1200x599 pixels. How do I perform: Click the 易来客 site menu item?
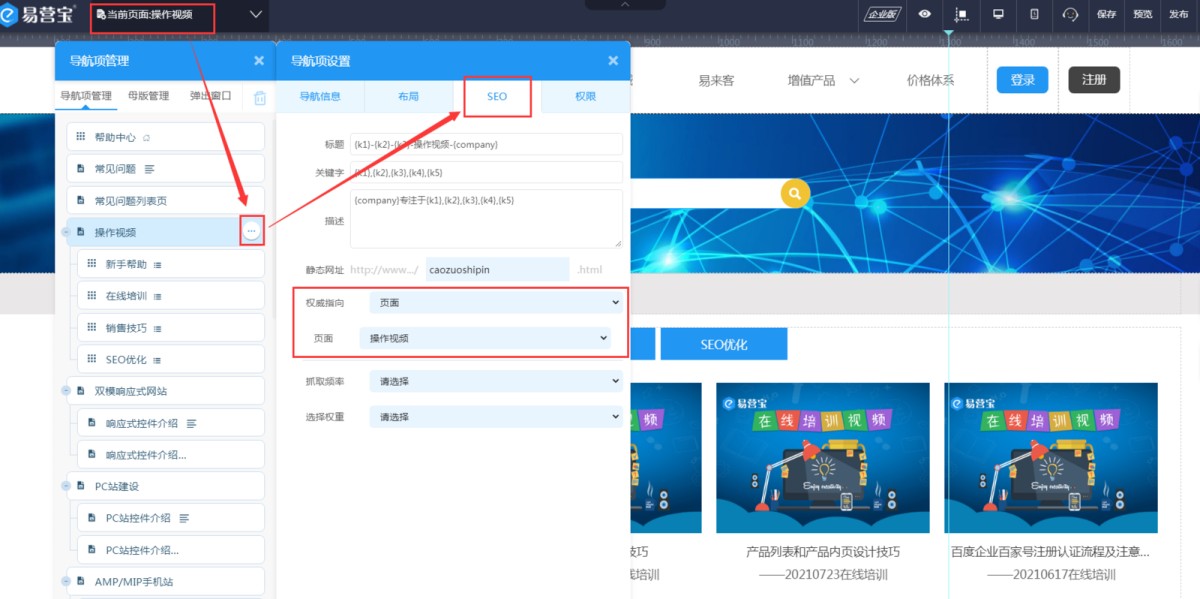click(x=716, y=80)
